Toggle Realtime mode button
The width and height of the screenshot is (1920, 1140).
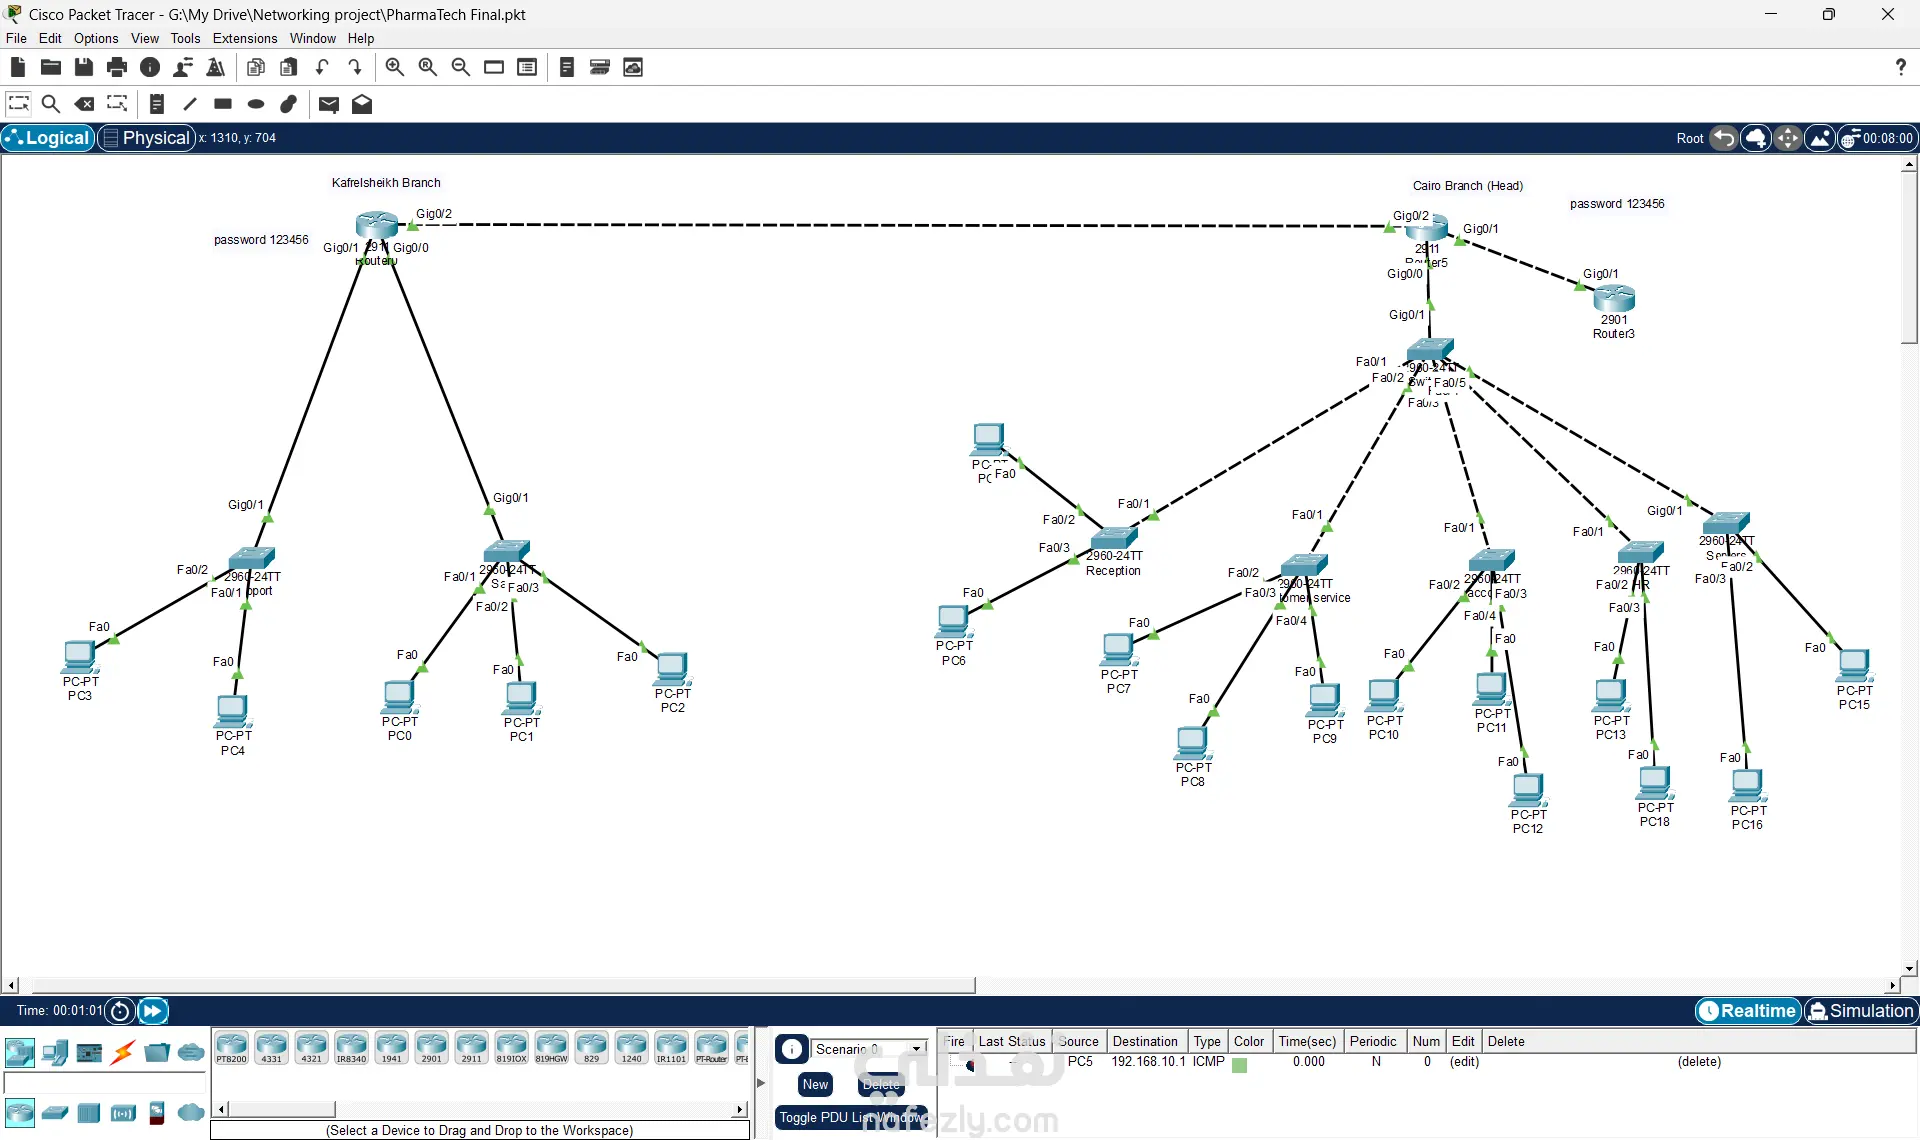pyautogui.click(x=1747, y=1011)
